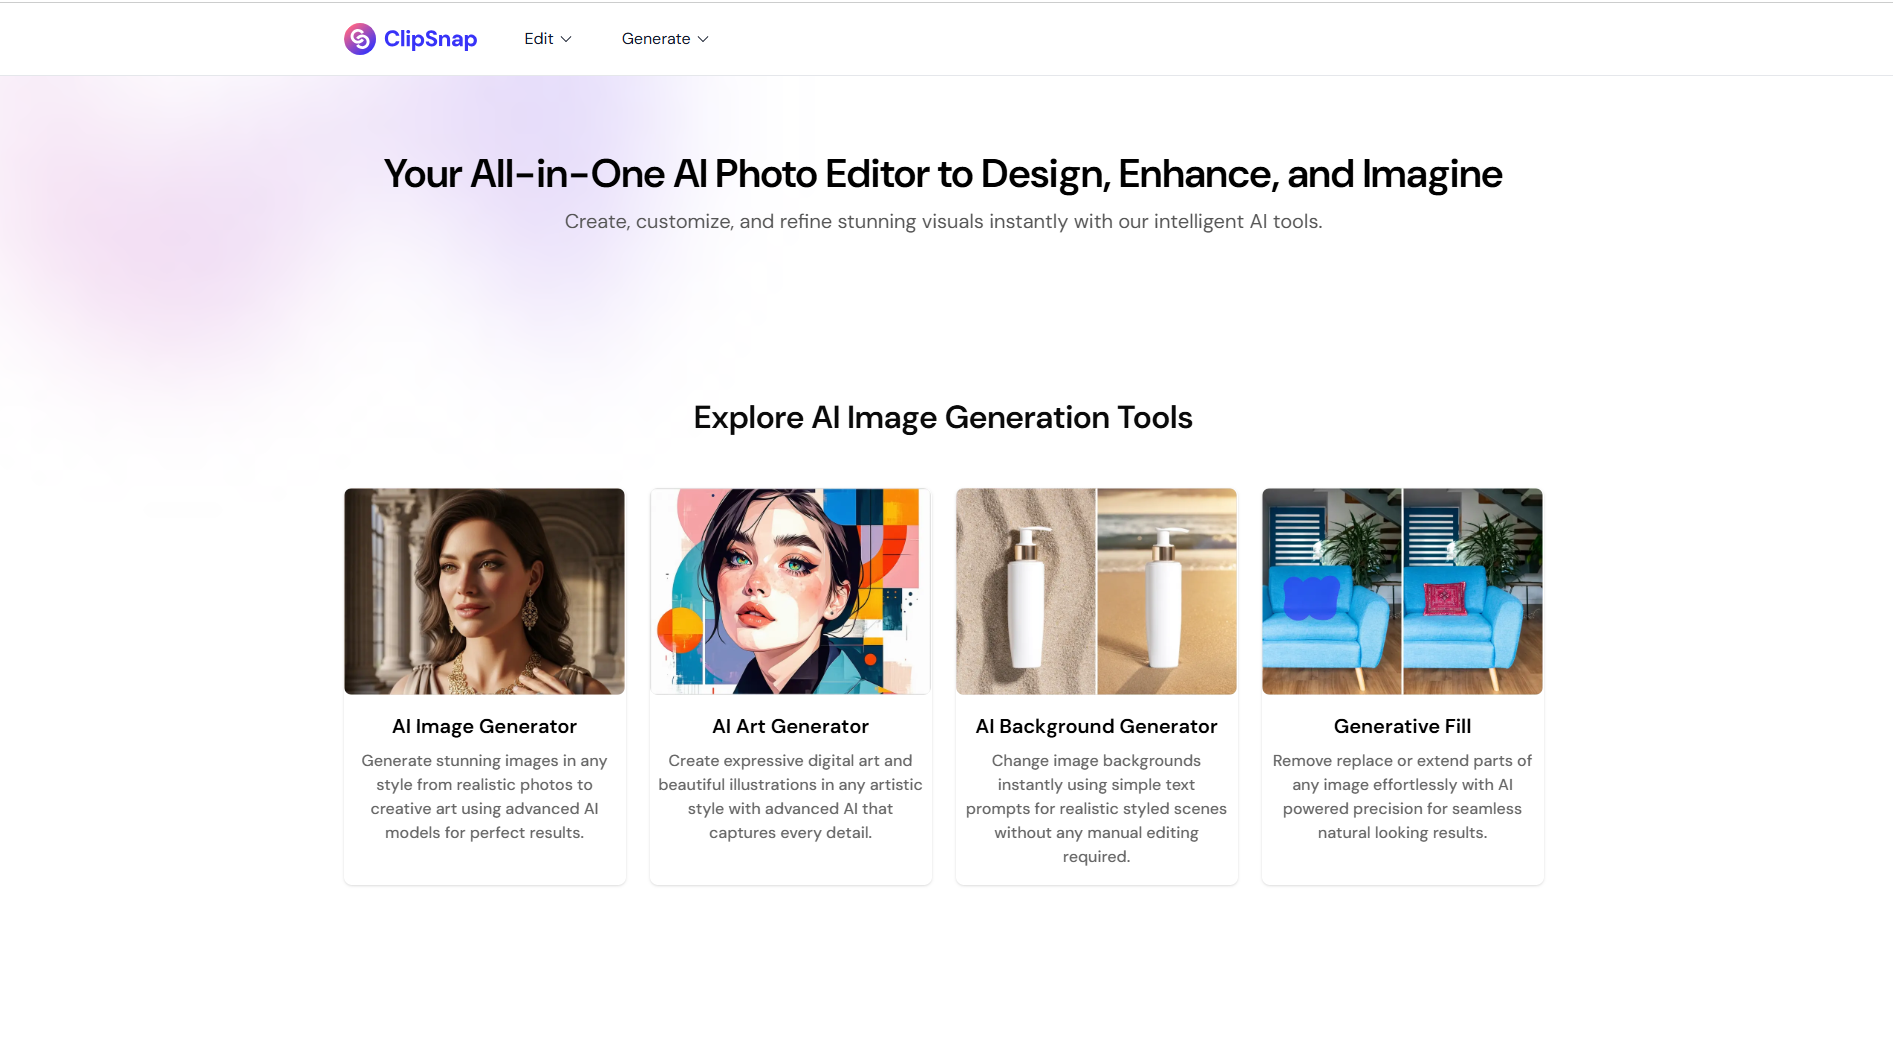Image resolution: width=1893 pixels, height=1047 pixels.
Task: Select the Generative Fill card description
Action: coord(1402,797)
